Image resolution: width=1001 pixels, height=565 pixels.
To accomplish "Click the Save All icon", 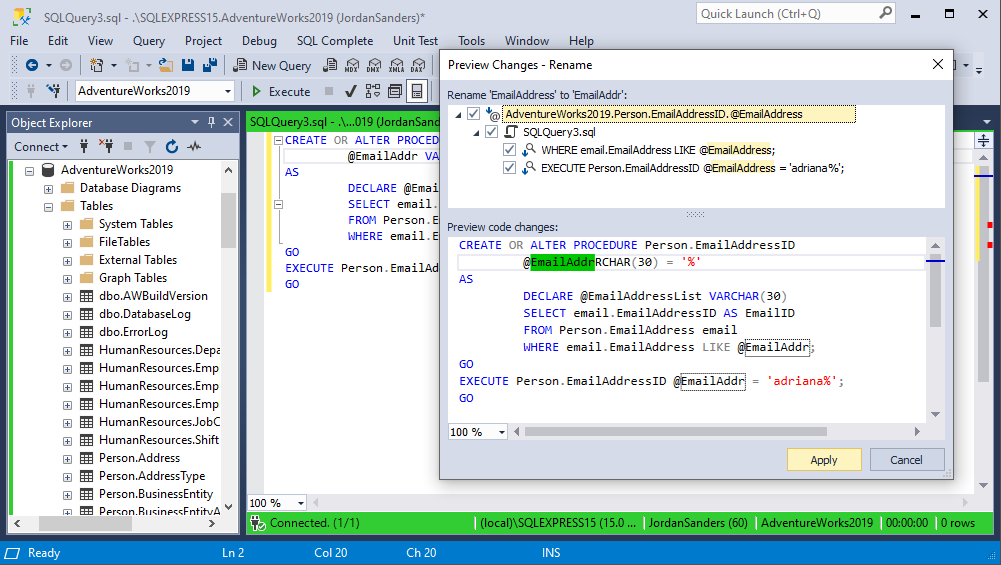I will pos(209,65).
